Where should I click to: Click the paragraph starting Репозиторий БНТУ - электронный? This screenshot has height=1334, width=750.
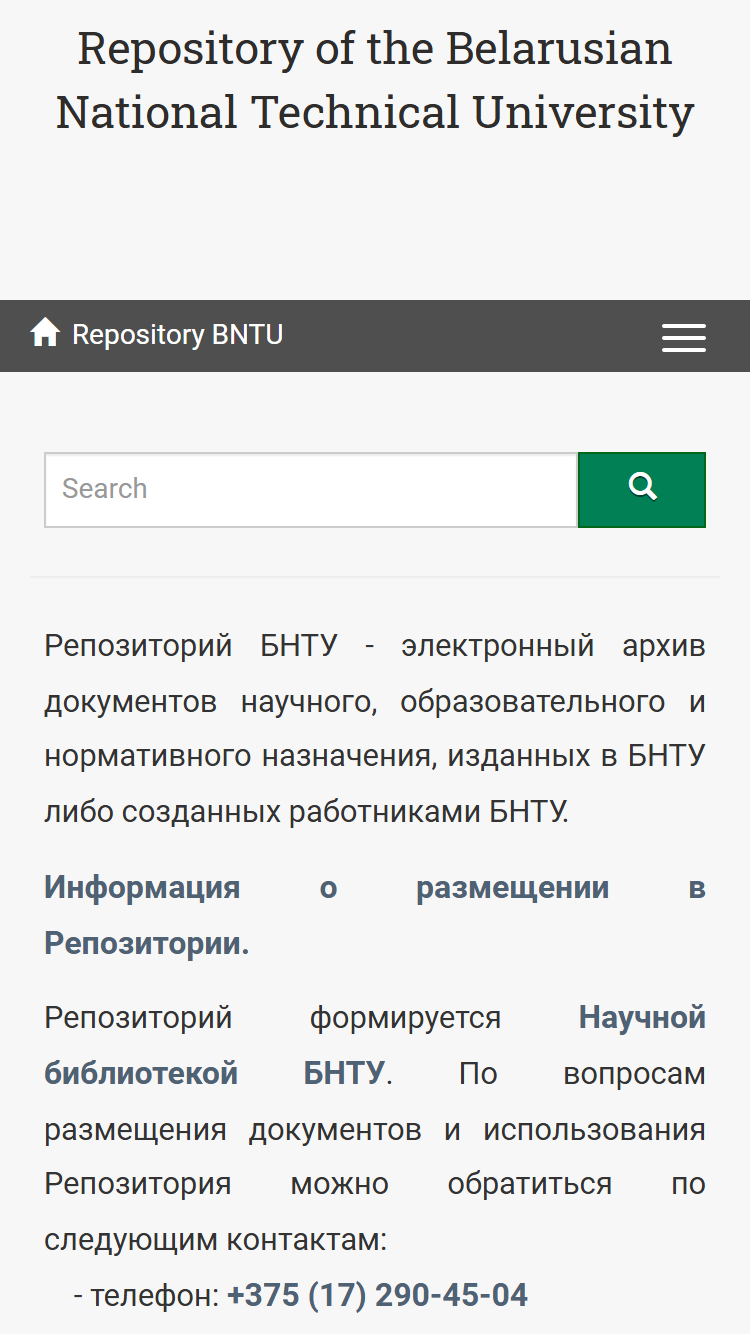tap(375, 729)
